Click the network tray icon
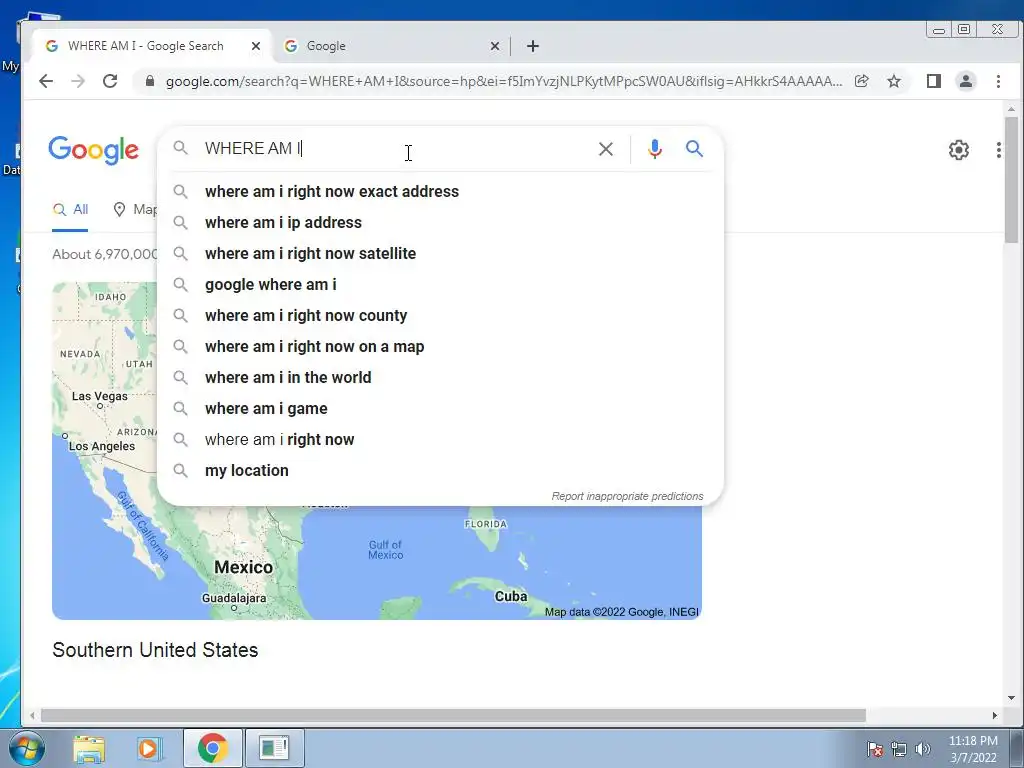 coord(899,749)
